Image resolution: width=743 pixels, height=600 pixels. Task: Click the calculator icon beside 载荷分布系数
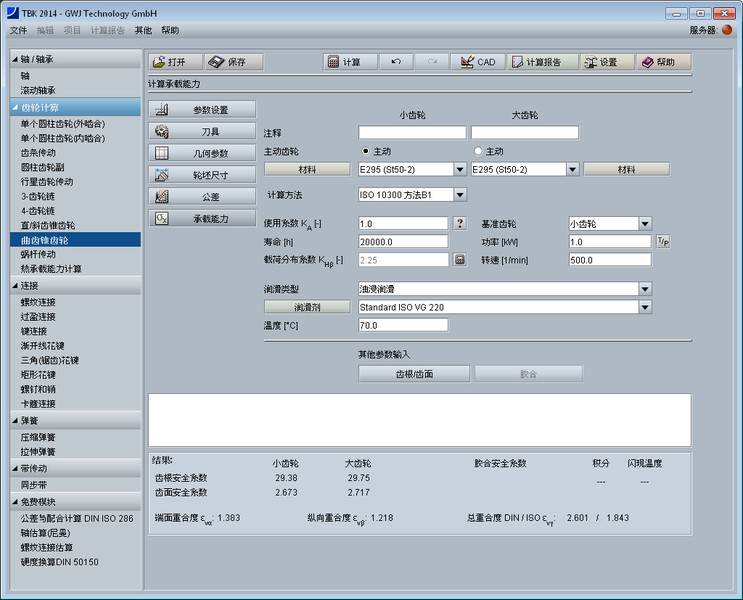(460, 260)
